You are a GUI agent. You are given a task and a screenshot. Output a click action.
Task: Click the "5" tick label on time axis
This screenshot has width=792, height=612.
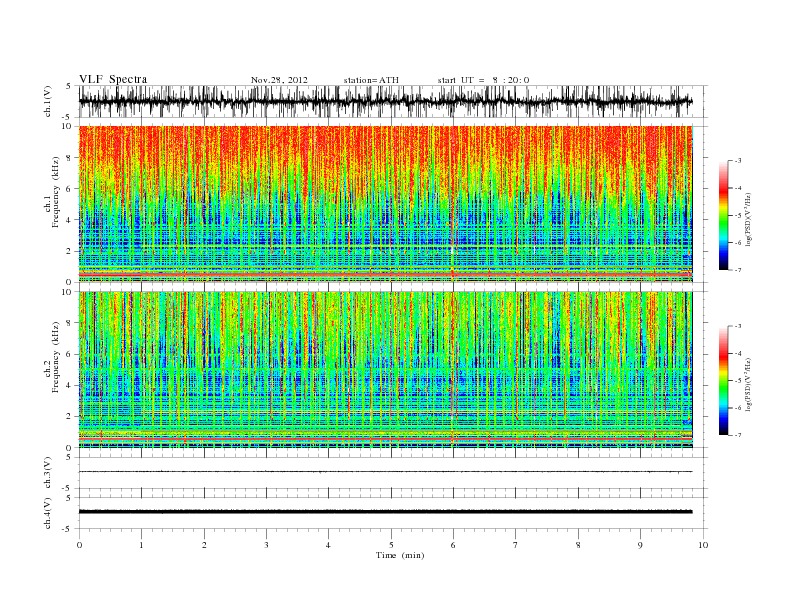point(391,545)
